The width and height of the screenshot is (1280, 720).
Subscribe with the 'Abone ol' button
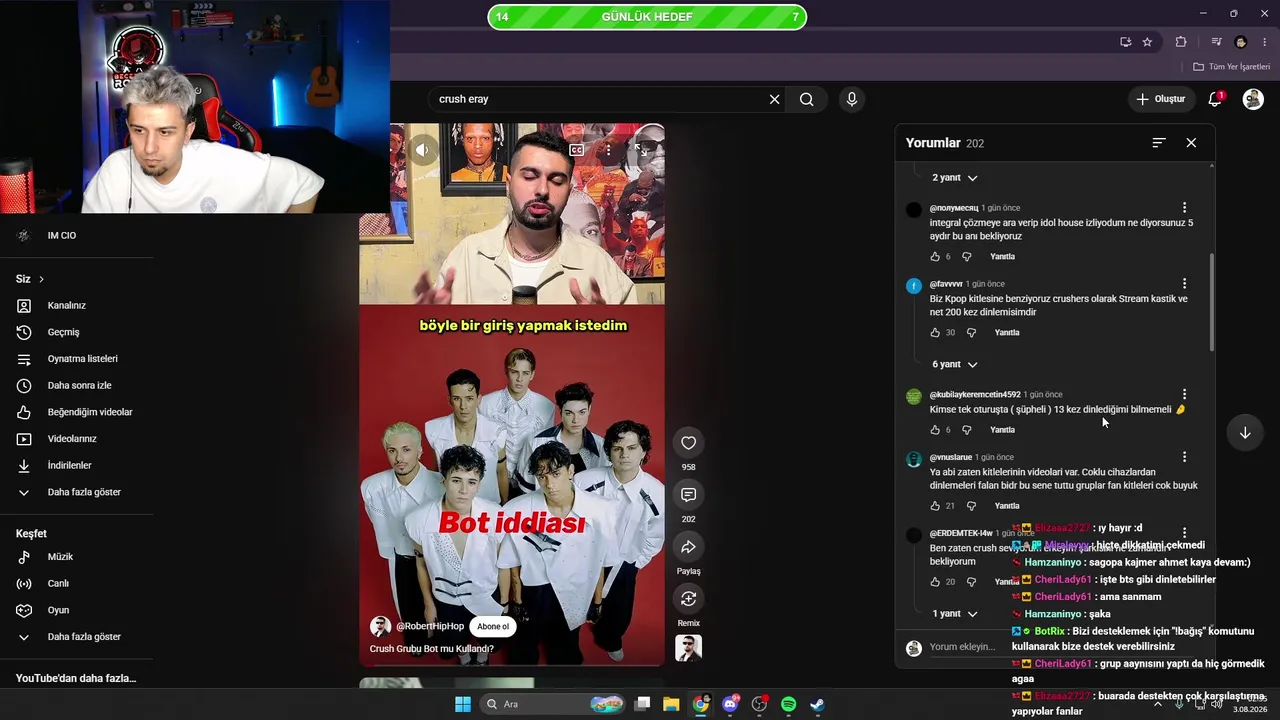[x=493, y=627]
